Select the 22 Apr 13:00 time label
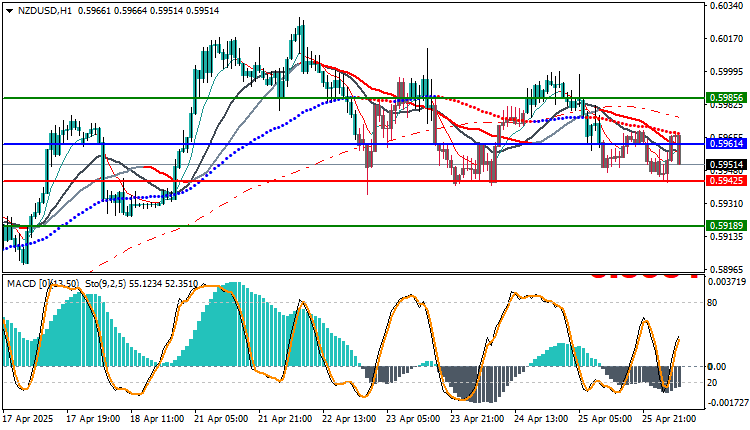This screenshot has height=430, width=750. coord(350,419)
